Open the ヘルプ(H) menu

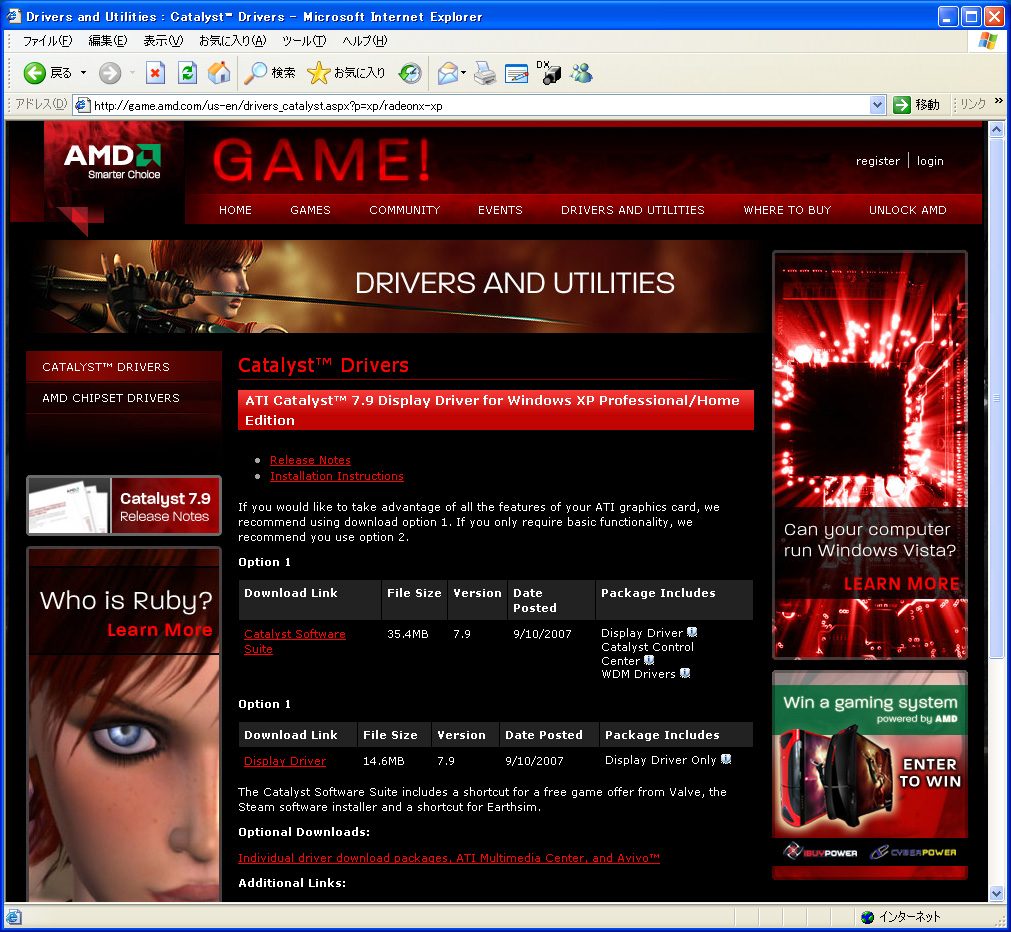point(365,41)
